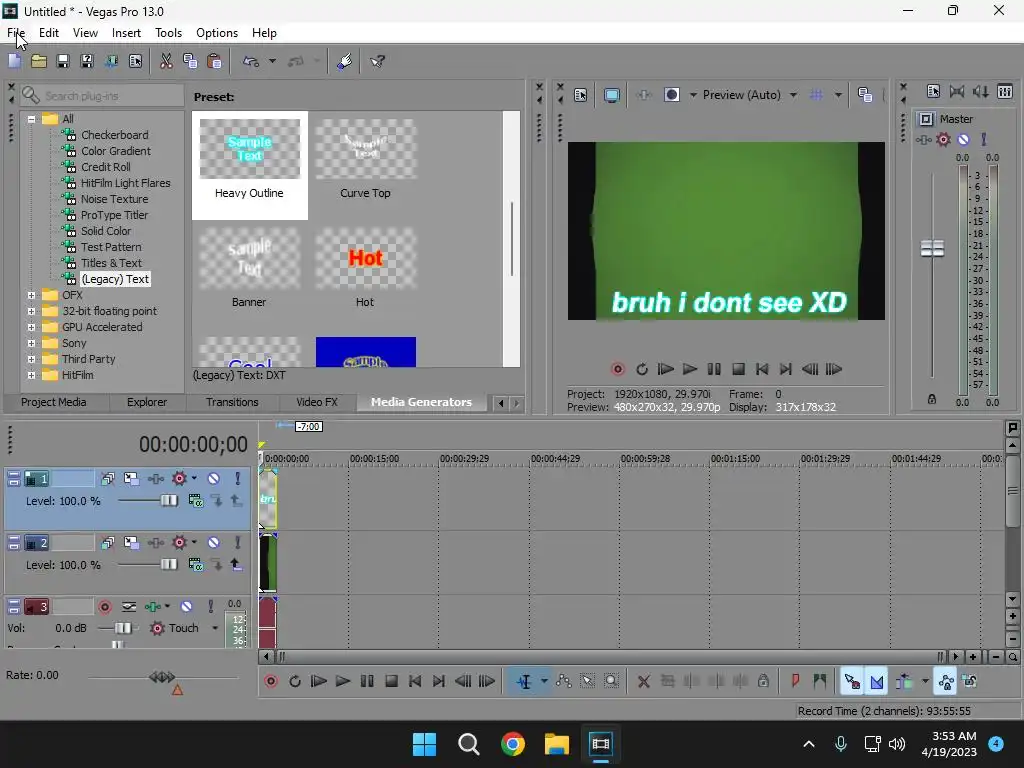Image resolution: width=1024 pixels, height=768 pixels.
Task: Open the Tools menu
Action: (x=168, y=33)
